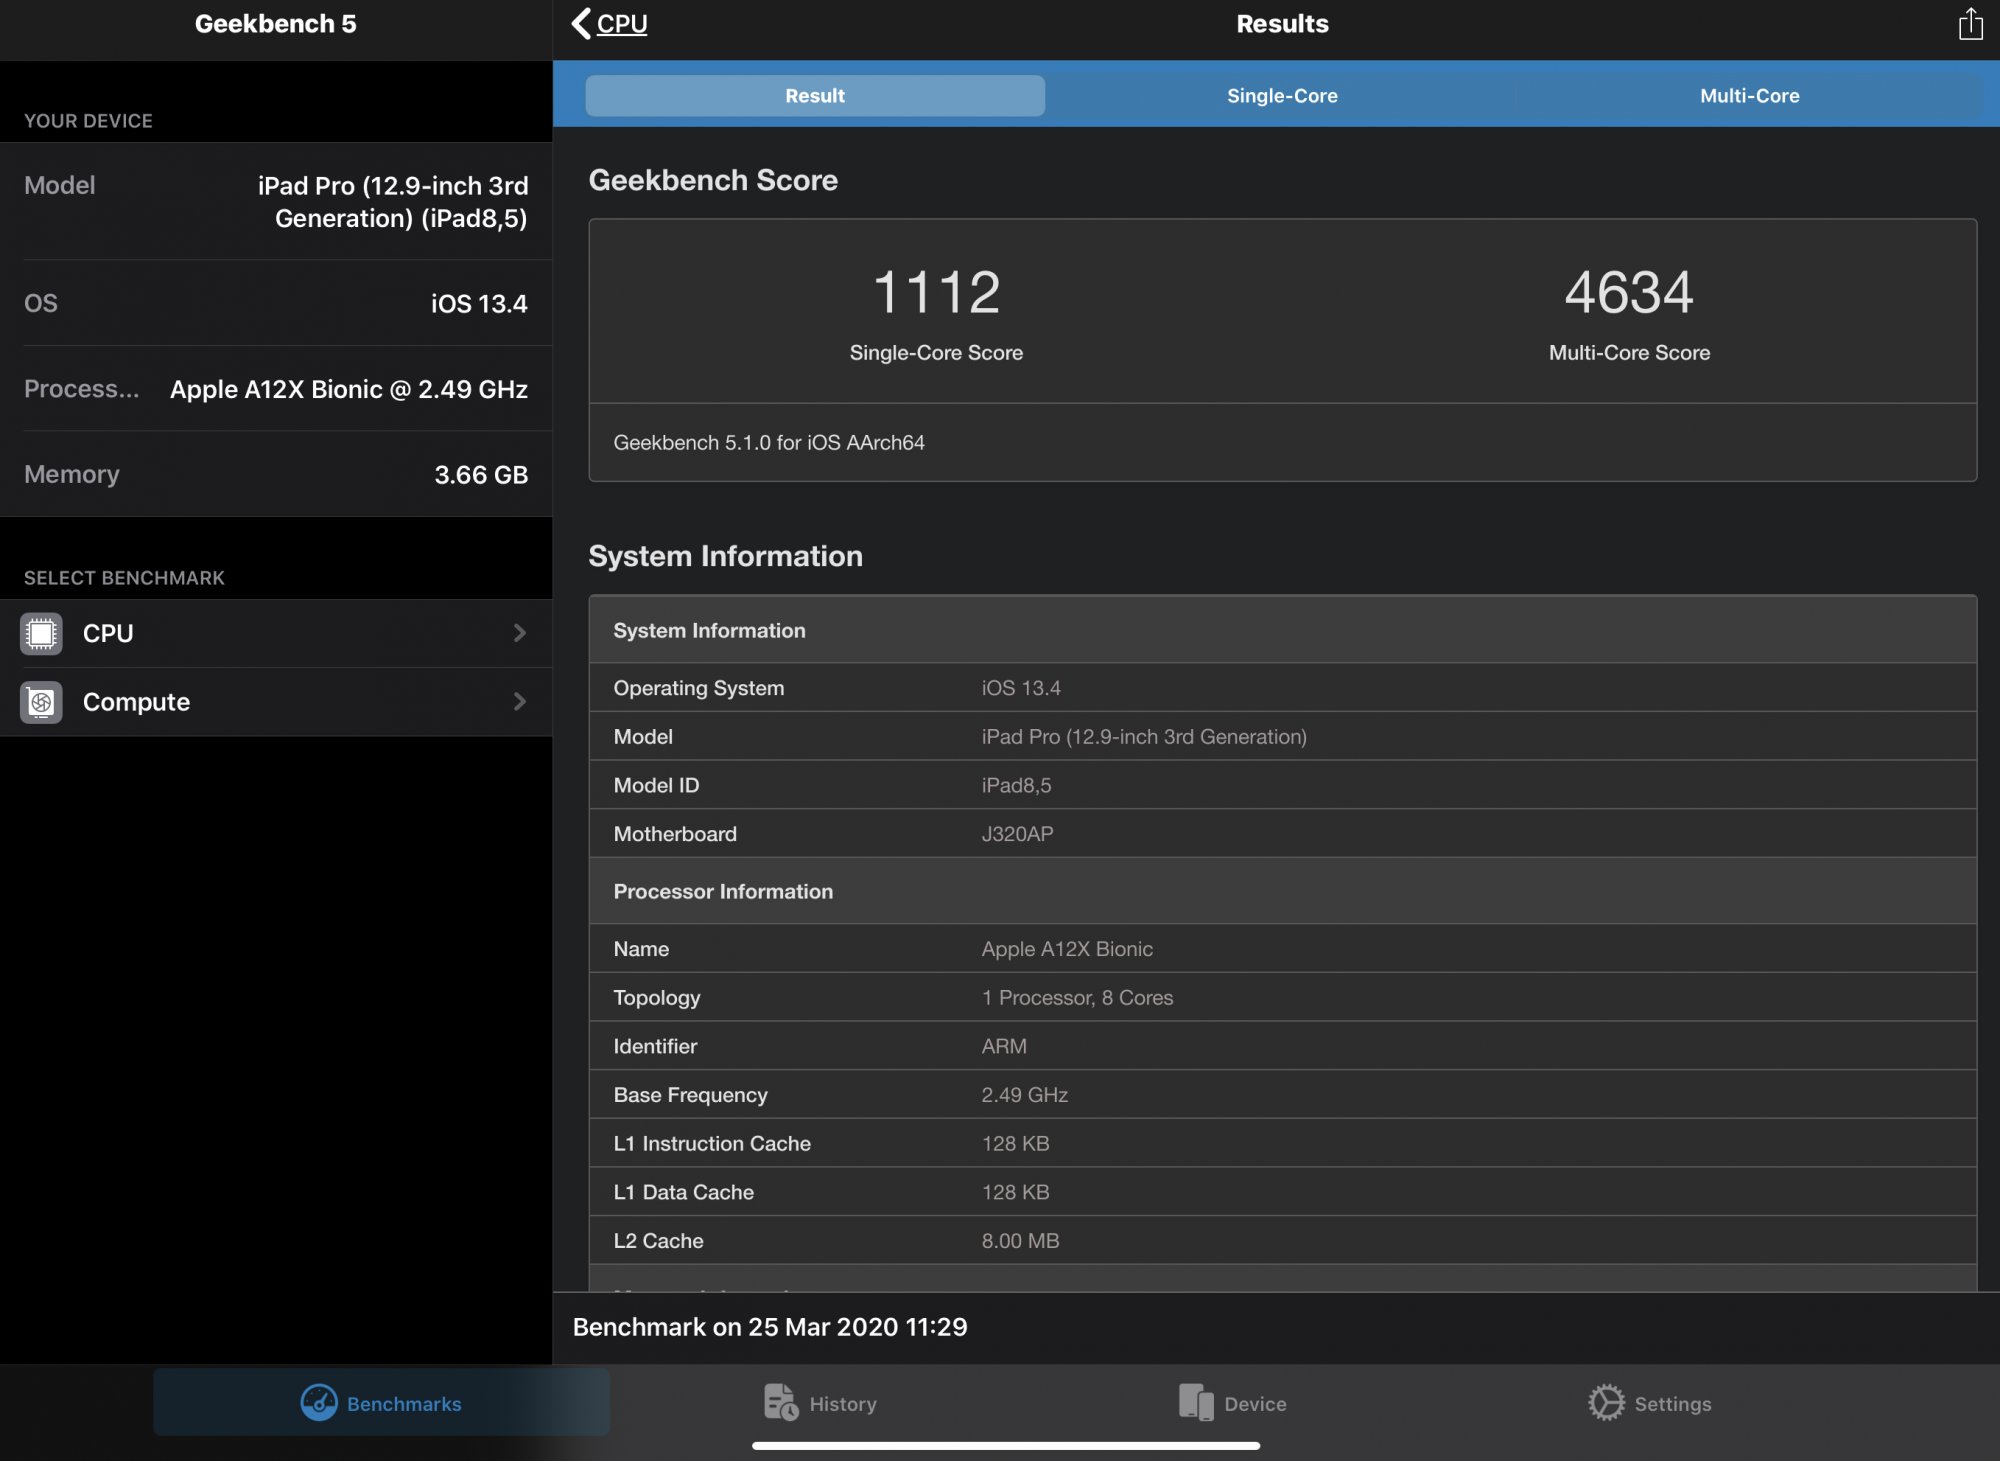Click the multi-core score 4634
Viewport: 2000px width, 1461px height.
(x=1629, y=292)
